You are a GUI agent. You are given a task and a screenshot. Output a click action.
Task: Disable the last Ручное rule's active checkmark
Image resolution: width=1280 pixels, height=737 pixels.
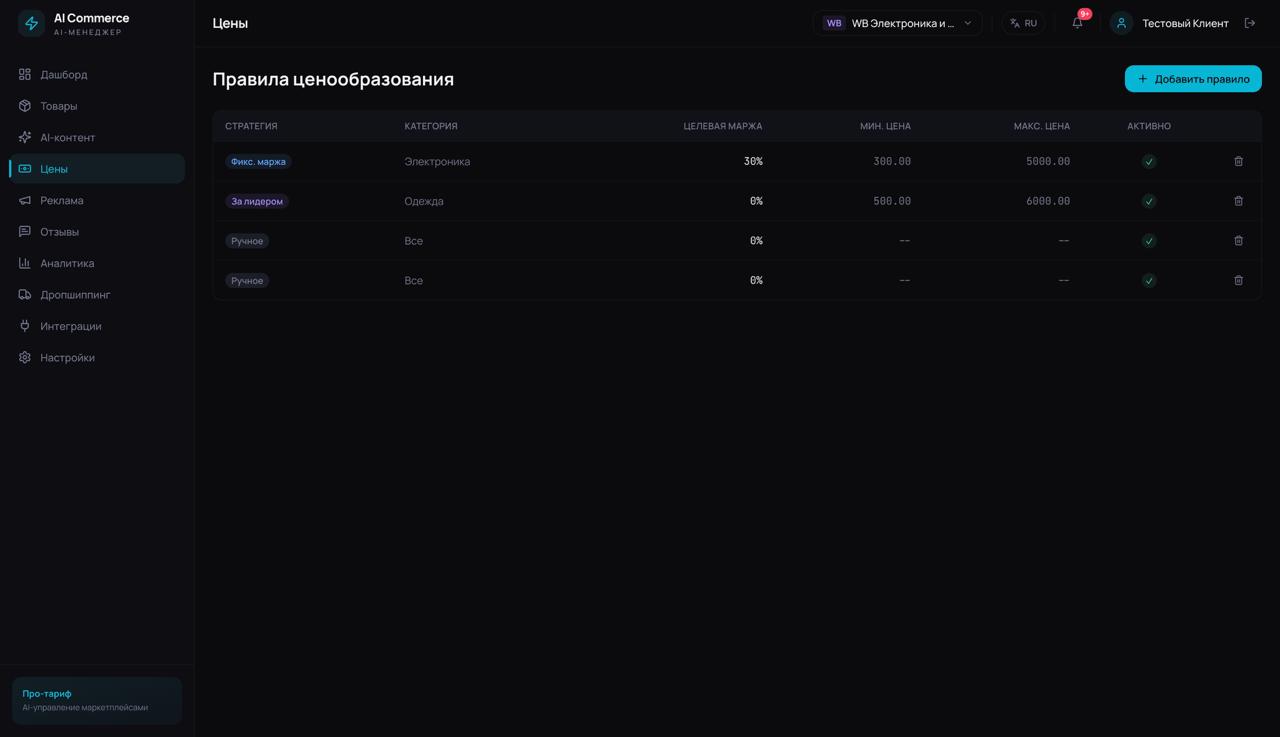click(x=1149, y=281)
